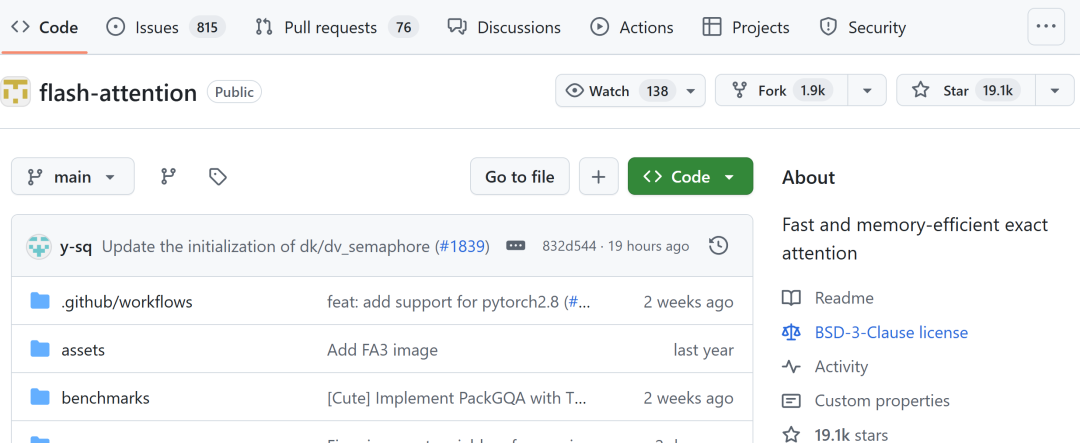Screen dimensions: 1080x443
Task: Click flash-attention repository avatar
Action: tap(16, 92)
